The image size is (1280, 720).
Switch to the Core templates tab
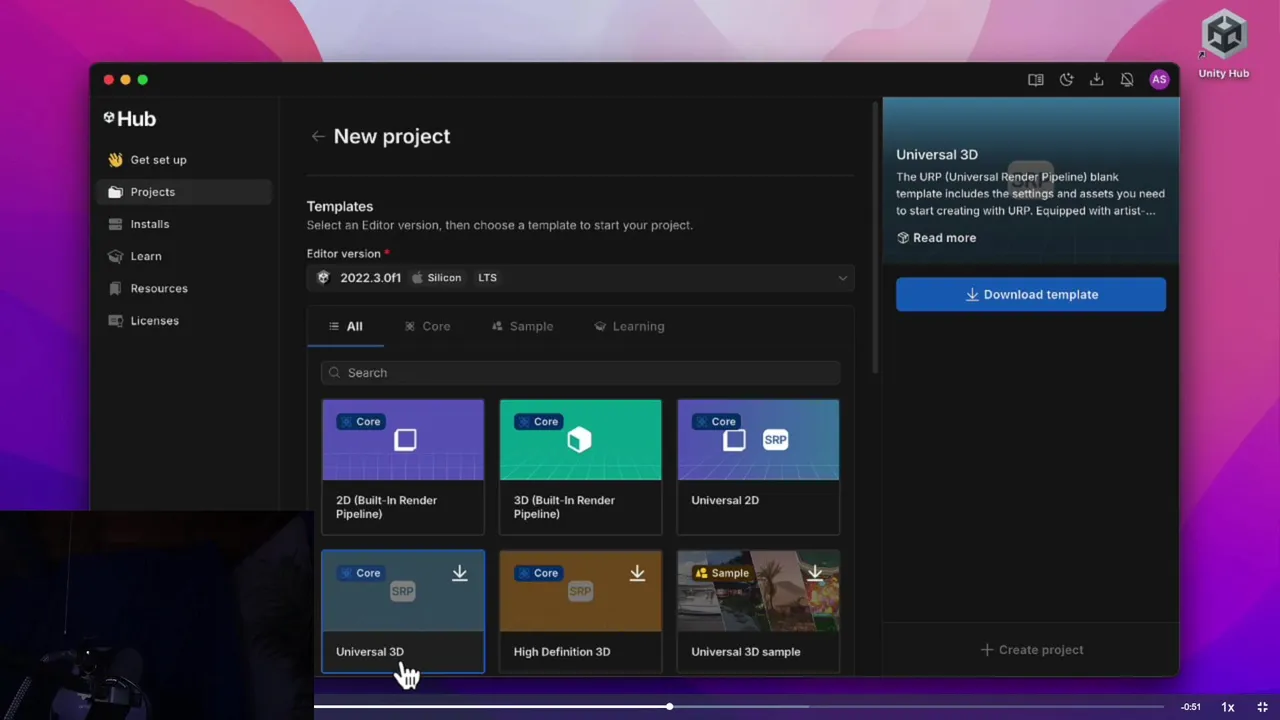(427, 326)
